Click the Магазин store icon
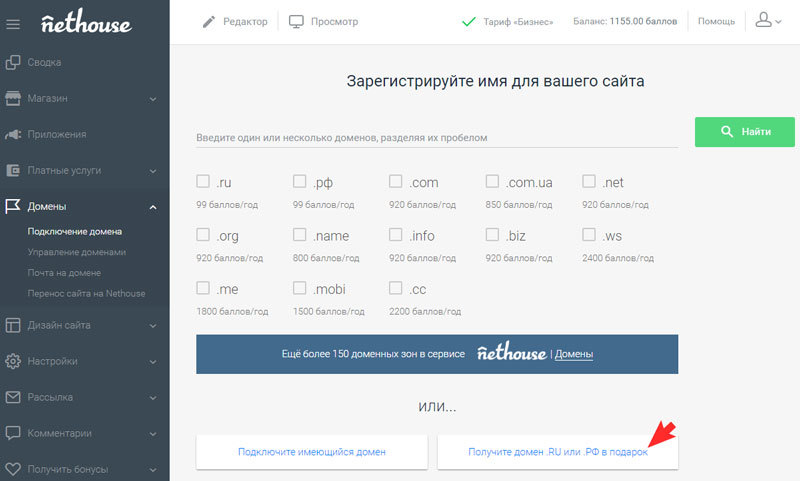800x481 pixels. tap(13, 98)
